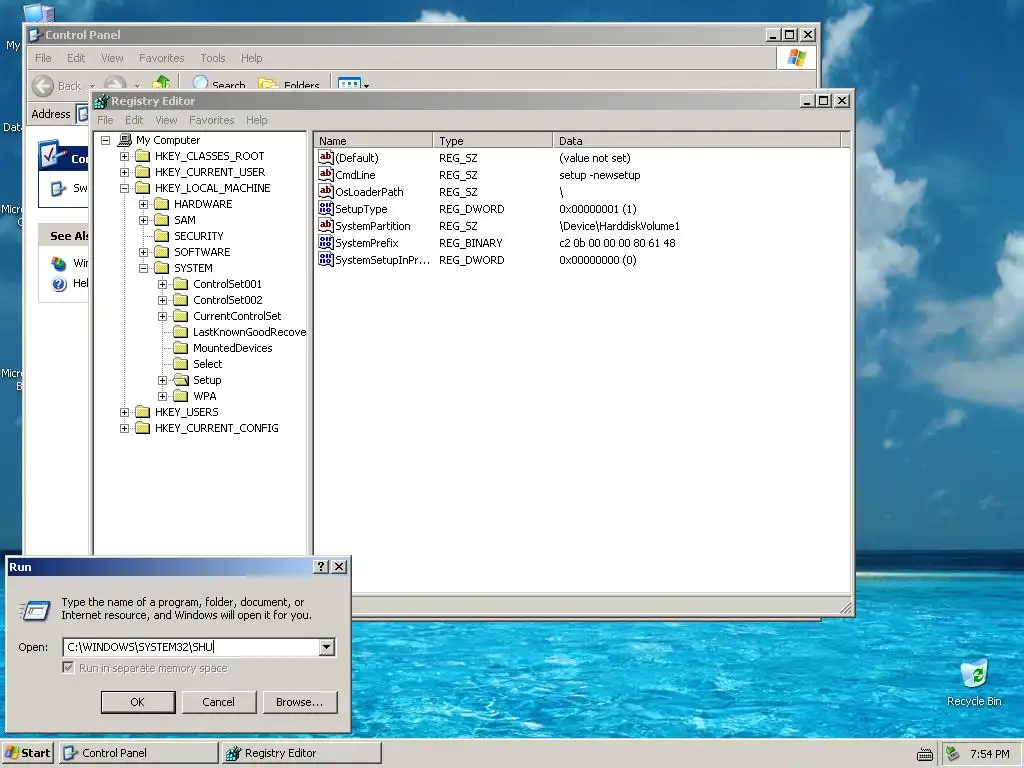Select the HKEY_CURRENT_CONFIG hive label
This screenshot has height=768, width=1024.
(x=217, y=428)
